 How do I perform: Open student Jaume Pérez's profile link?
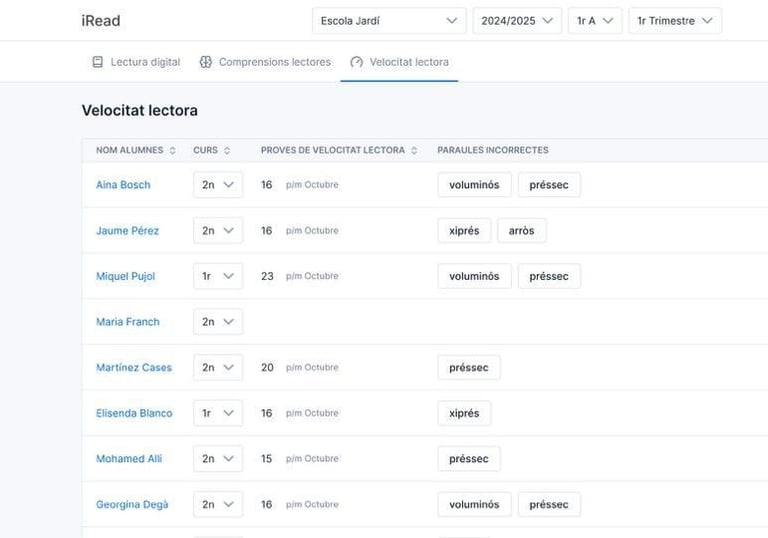pyautogui.click(x=127, y=231)
